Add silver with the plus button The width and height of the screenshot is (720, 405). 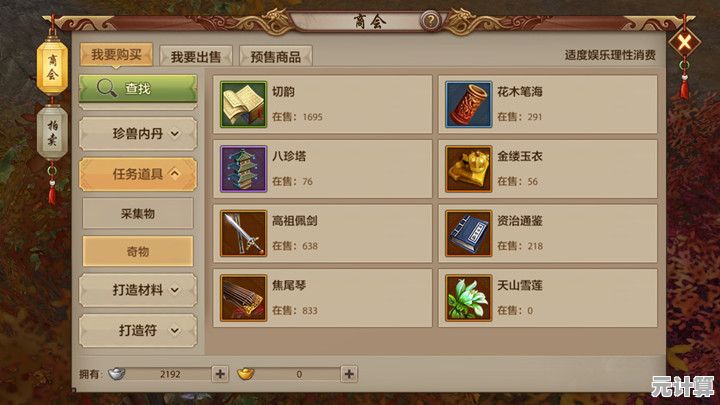click(x=220, y=374)
